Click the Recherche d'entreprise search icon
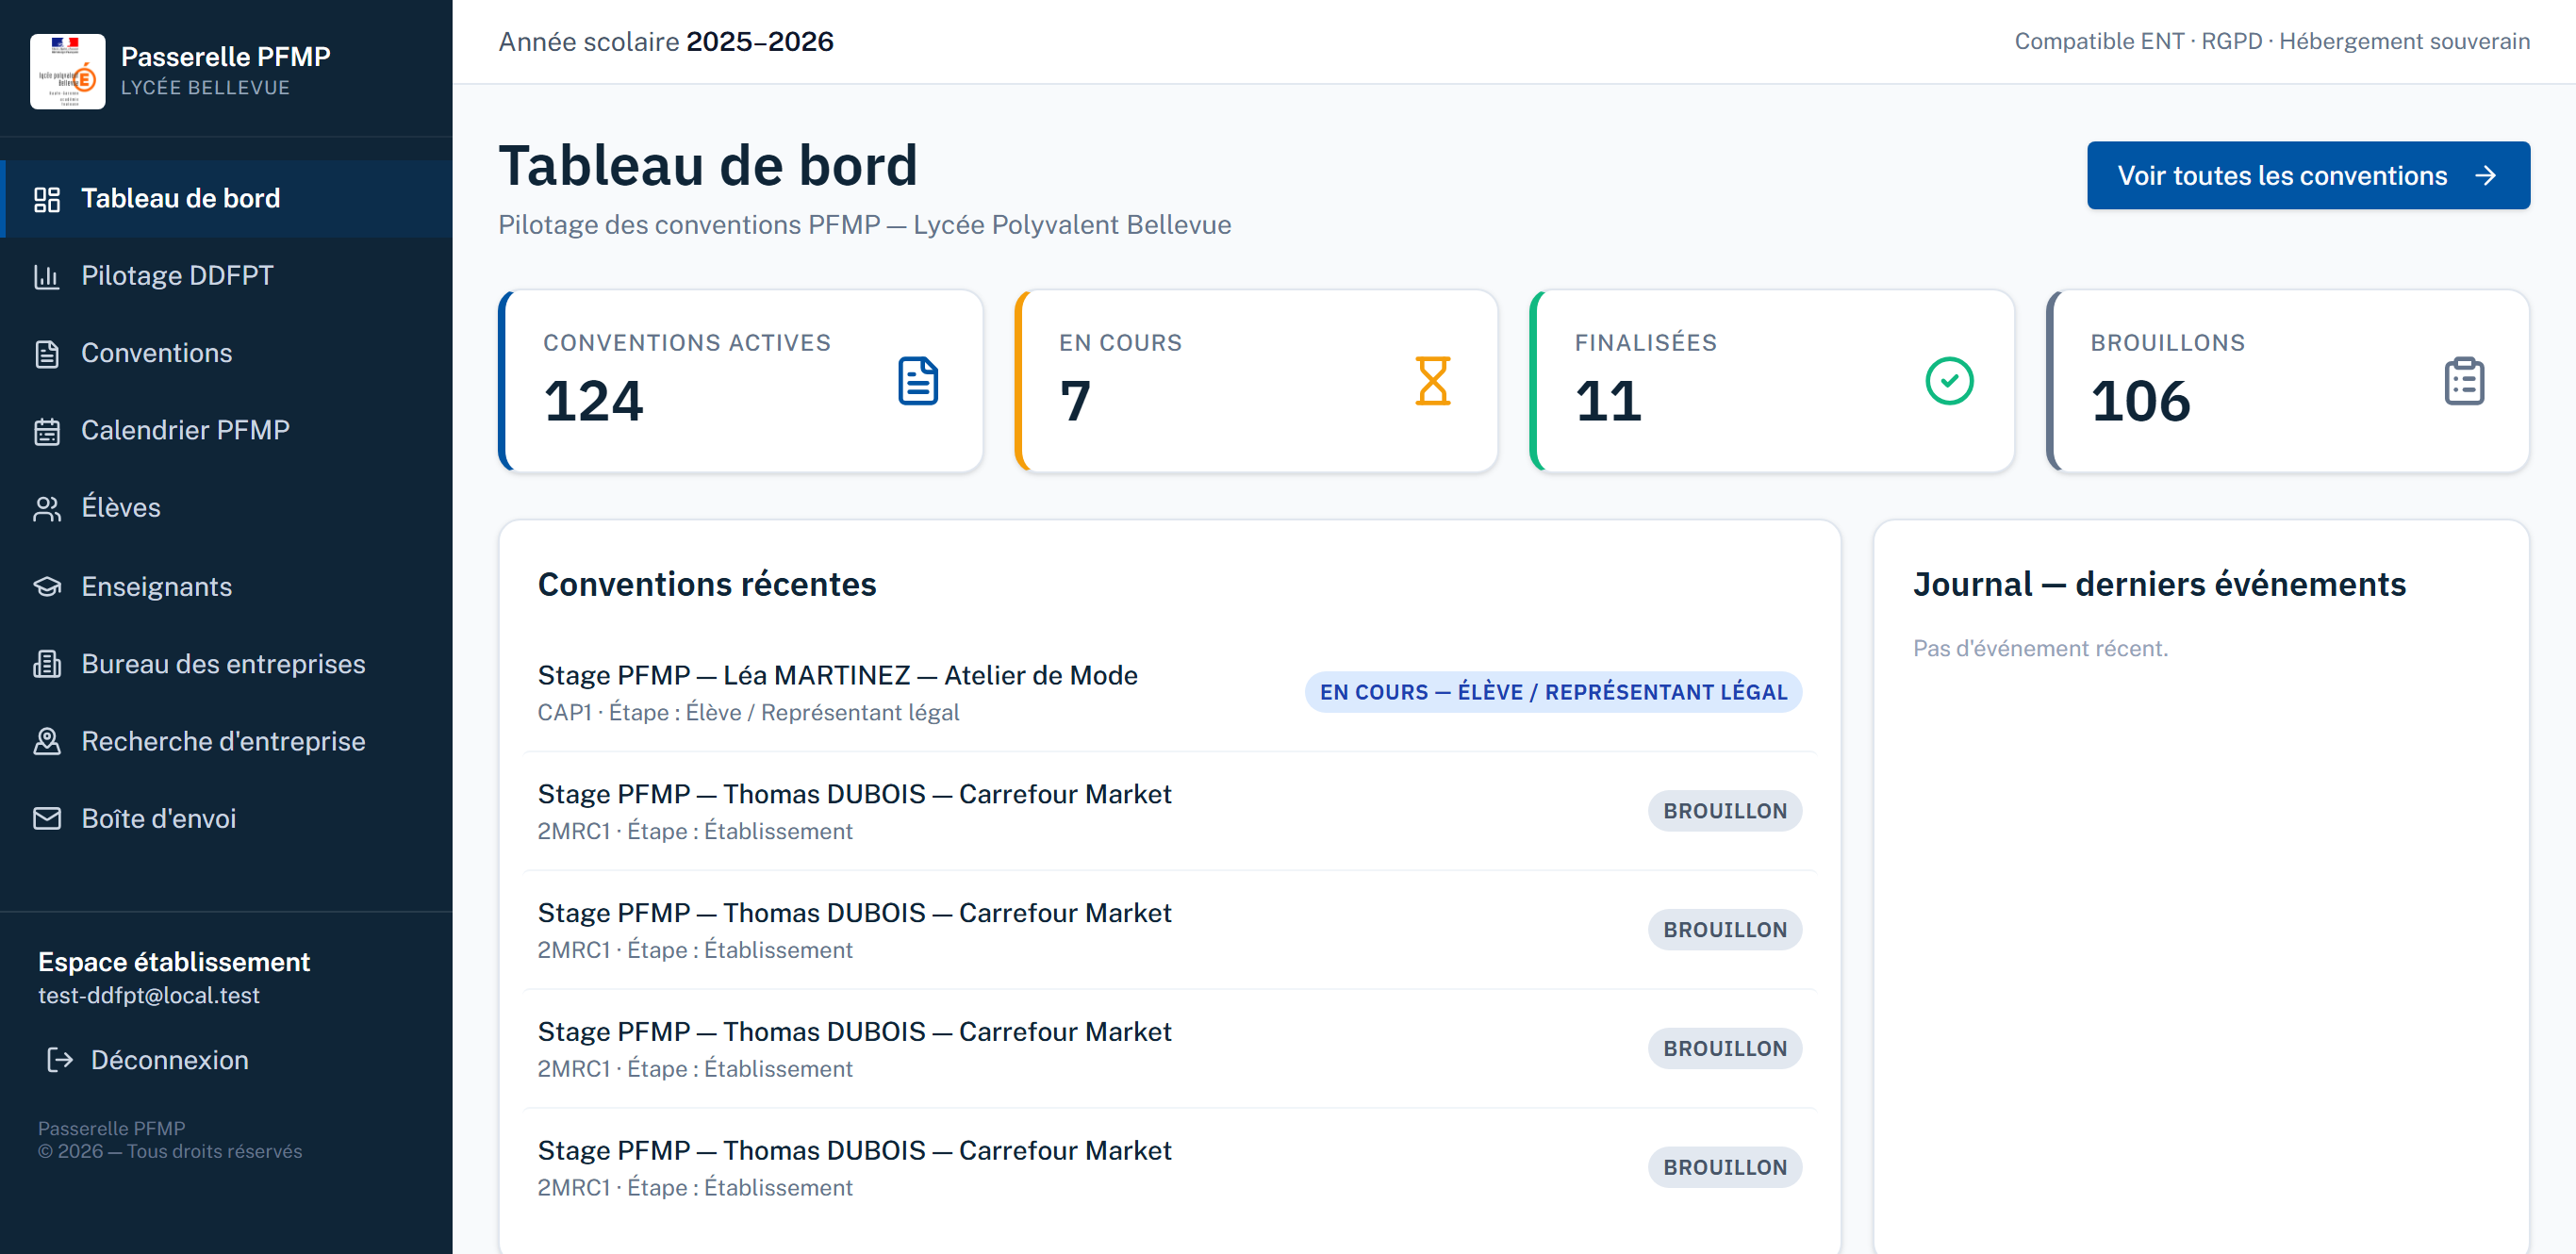This screenshot has width=2576, height=1254. coord(47,741)
